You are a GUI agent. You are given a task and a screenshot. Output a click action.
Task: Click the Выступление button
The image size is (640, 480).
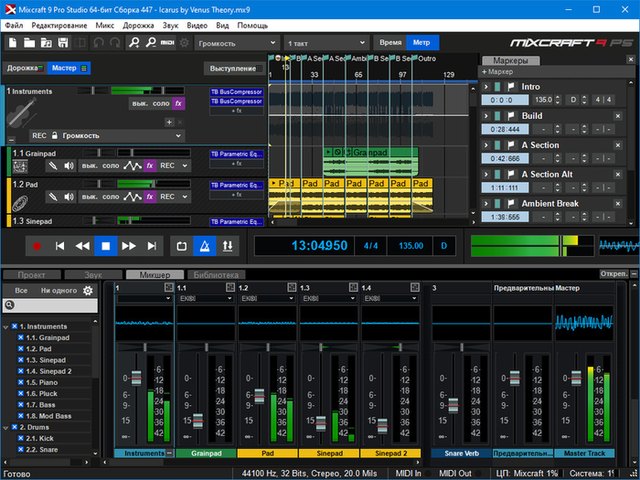click(x=233, y=68)
